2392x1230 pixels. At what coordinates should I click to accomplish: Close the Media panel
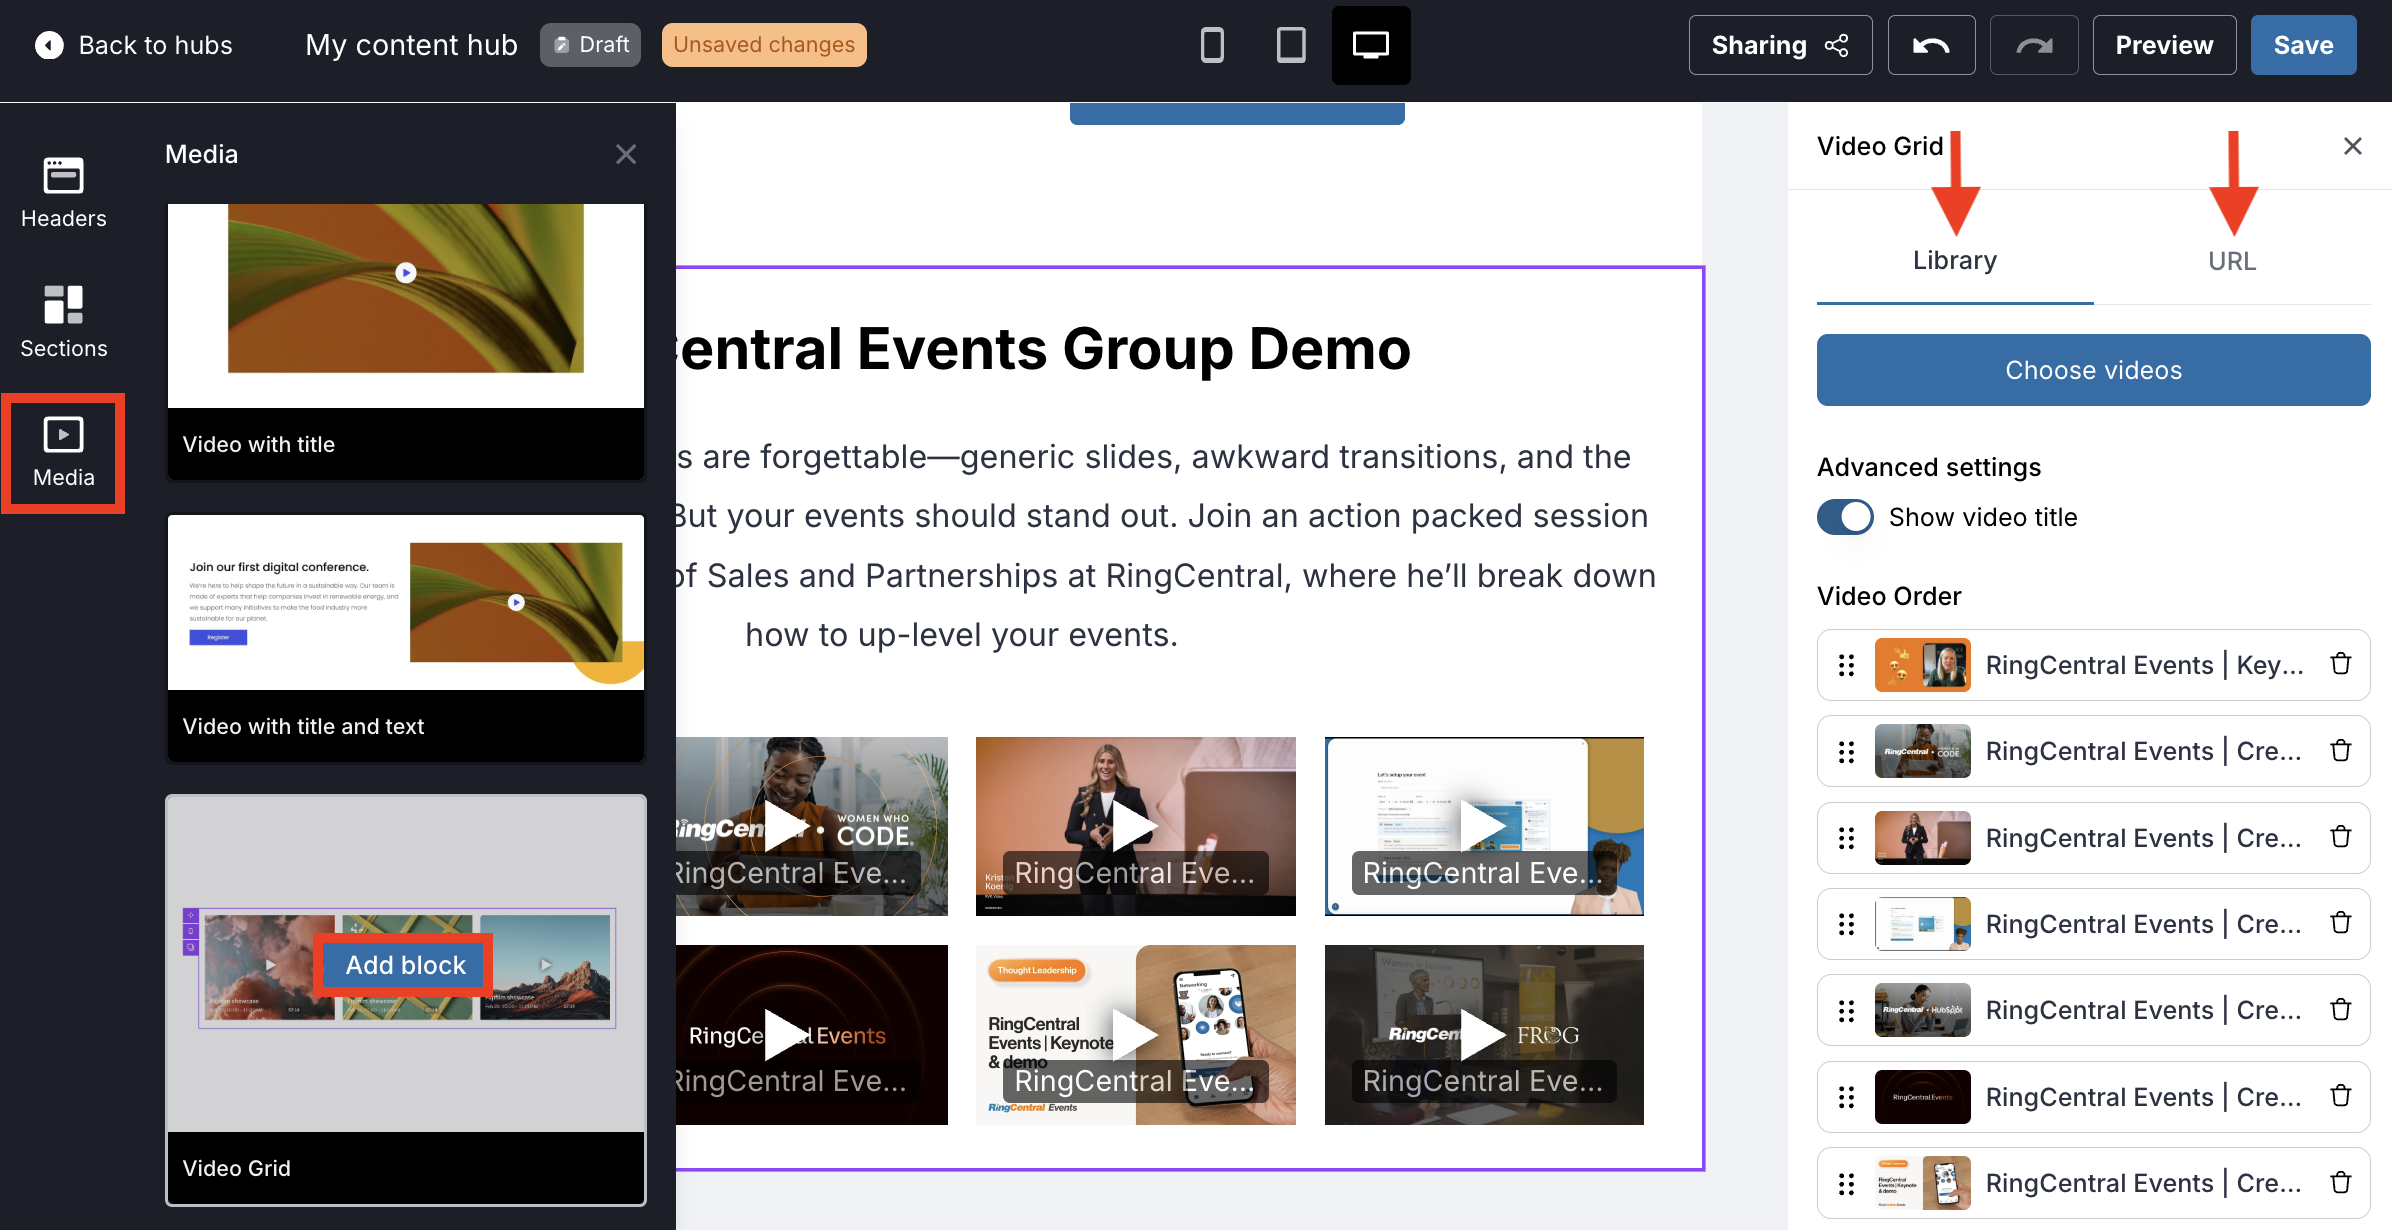626,154
